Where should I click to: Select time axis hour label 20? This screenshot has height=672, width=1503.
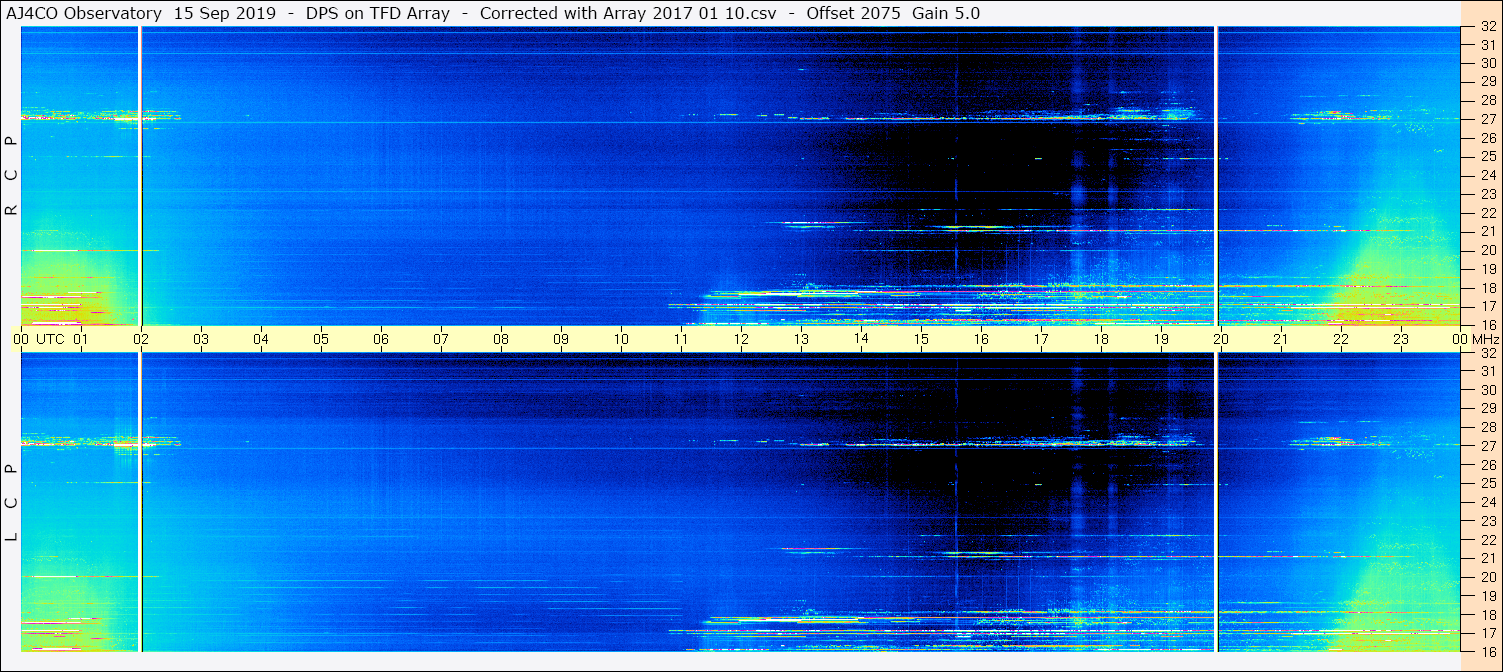[x=1221, y=339]
